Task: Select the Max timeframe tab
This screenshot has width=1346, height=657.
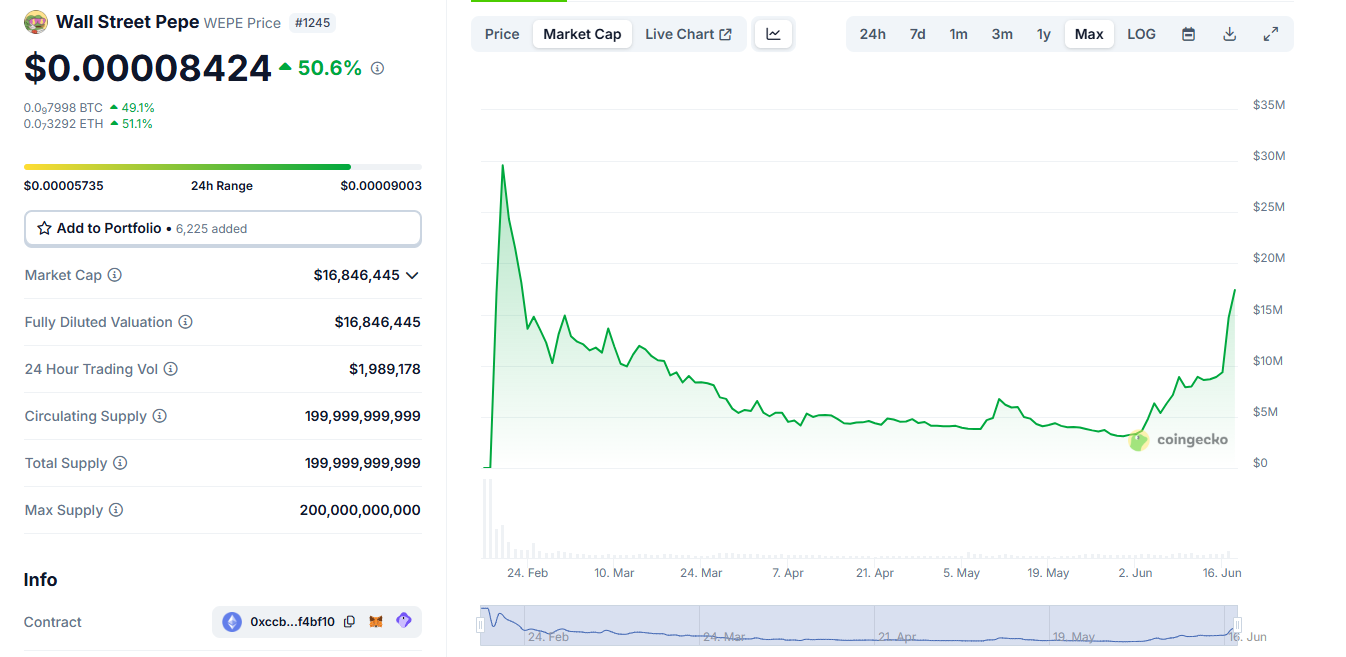Action: 1089,33
